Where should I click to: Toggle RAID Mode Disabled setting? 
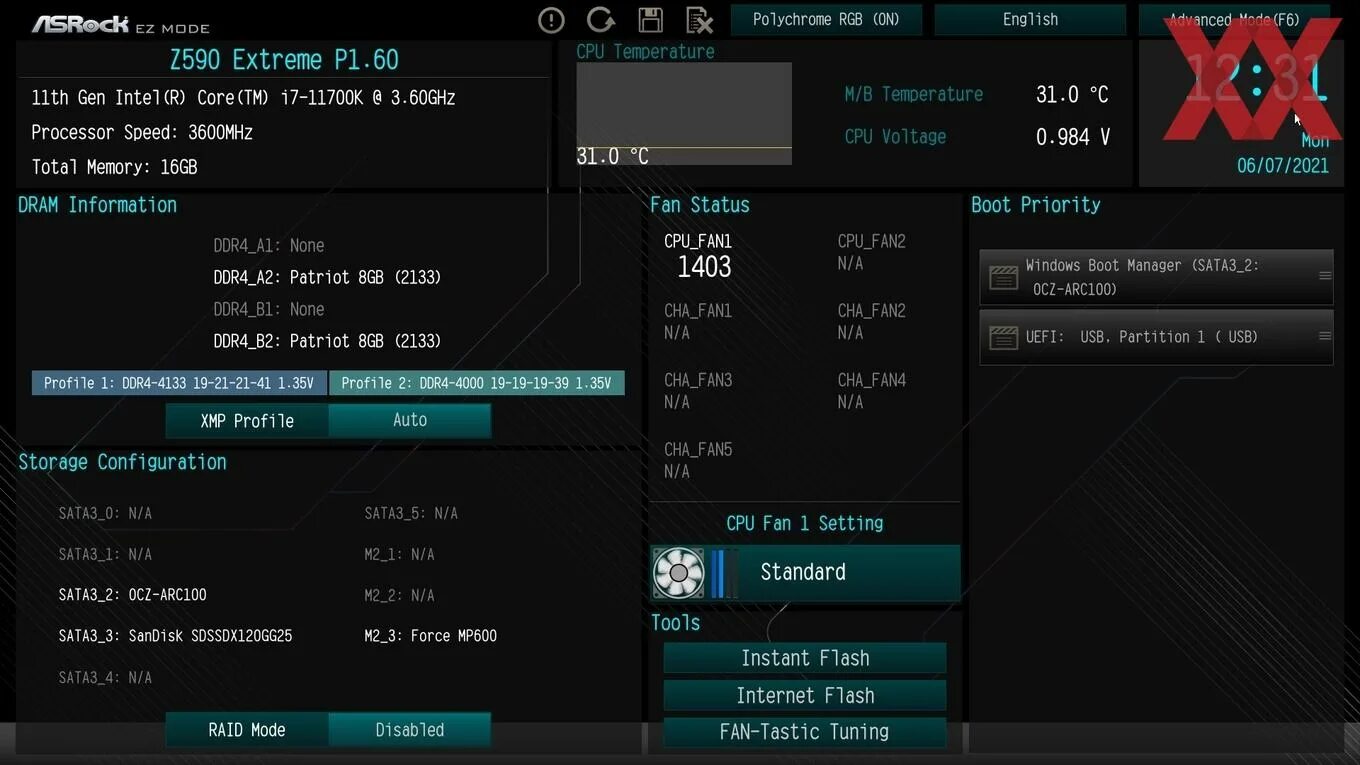[409, 730]
